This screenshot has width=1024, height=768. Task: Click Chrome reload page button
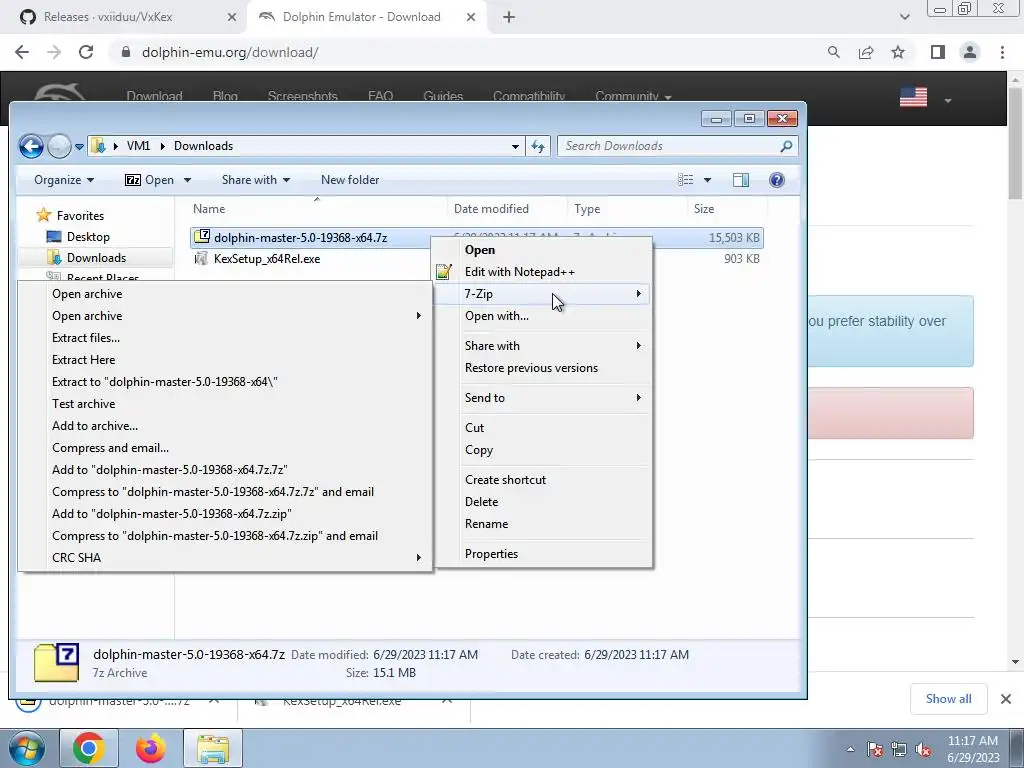(86, 52)
